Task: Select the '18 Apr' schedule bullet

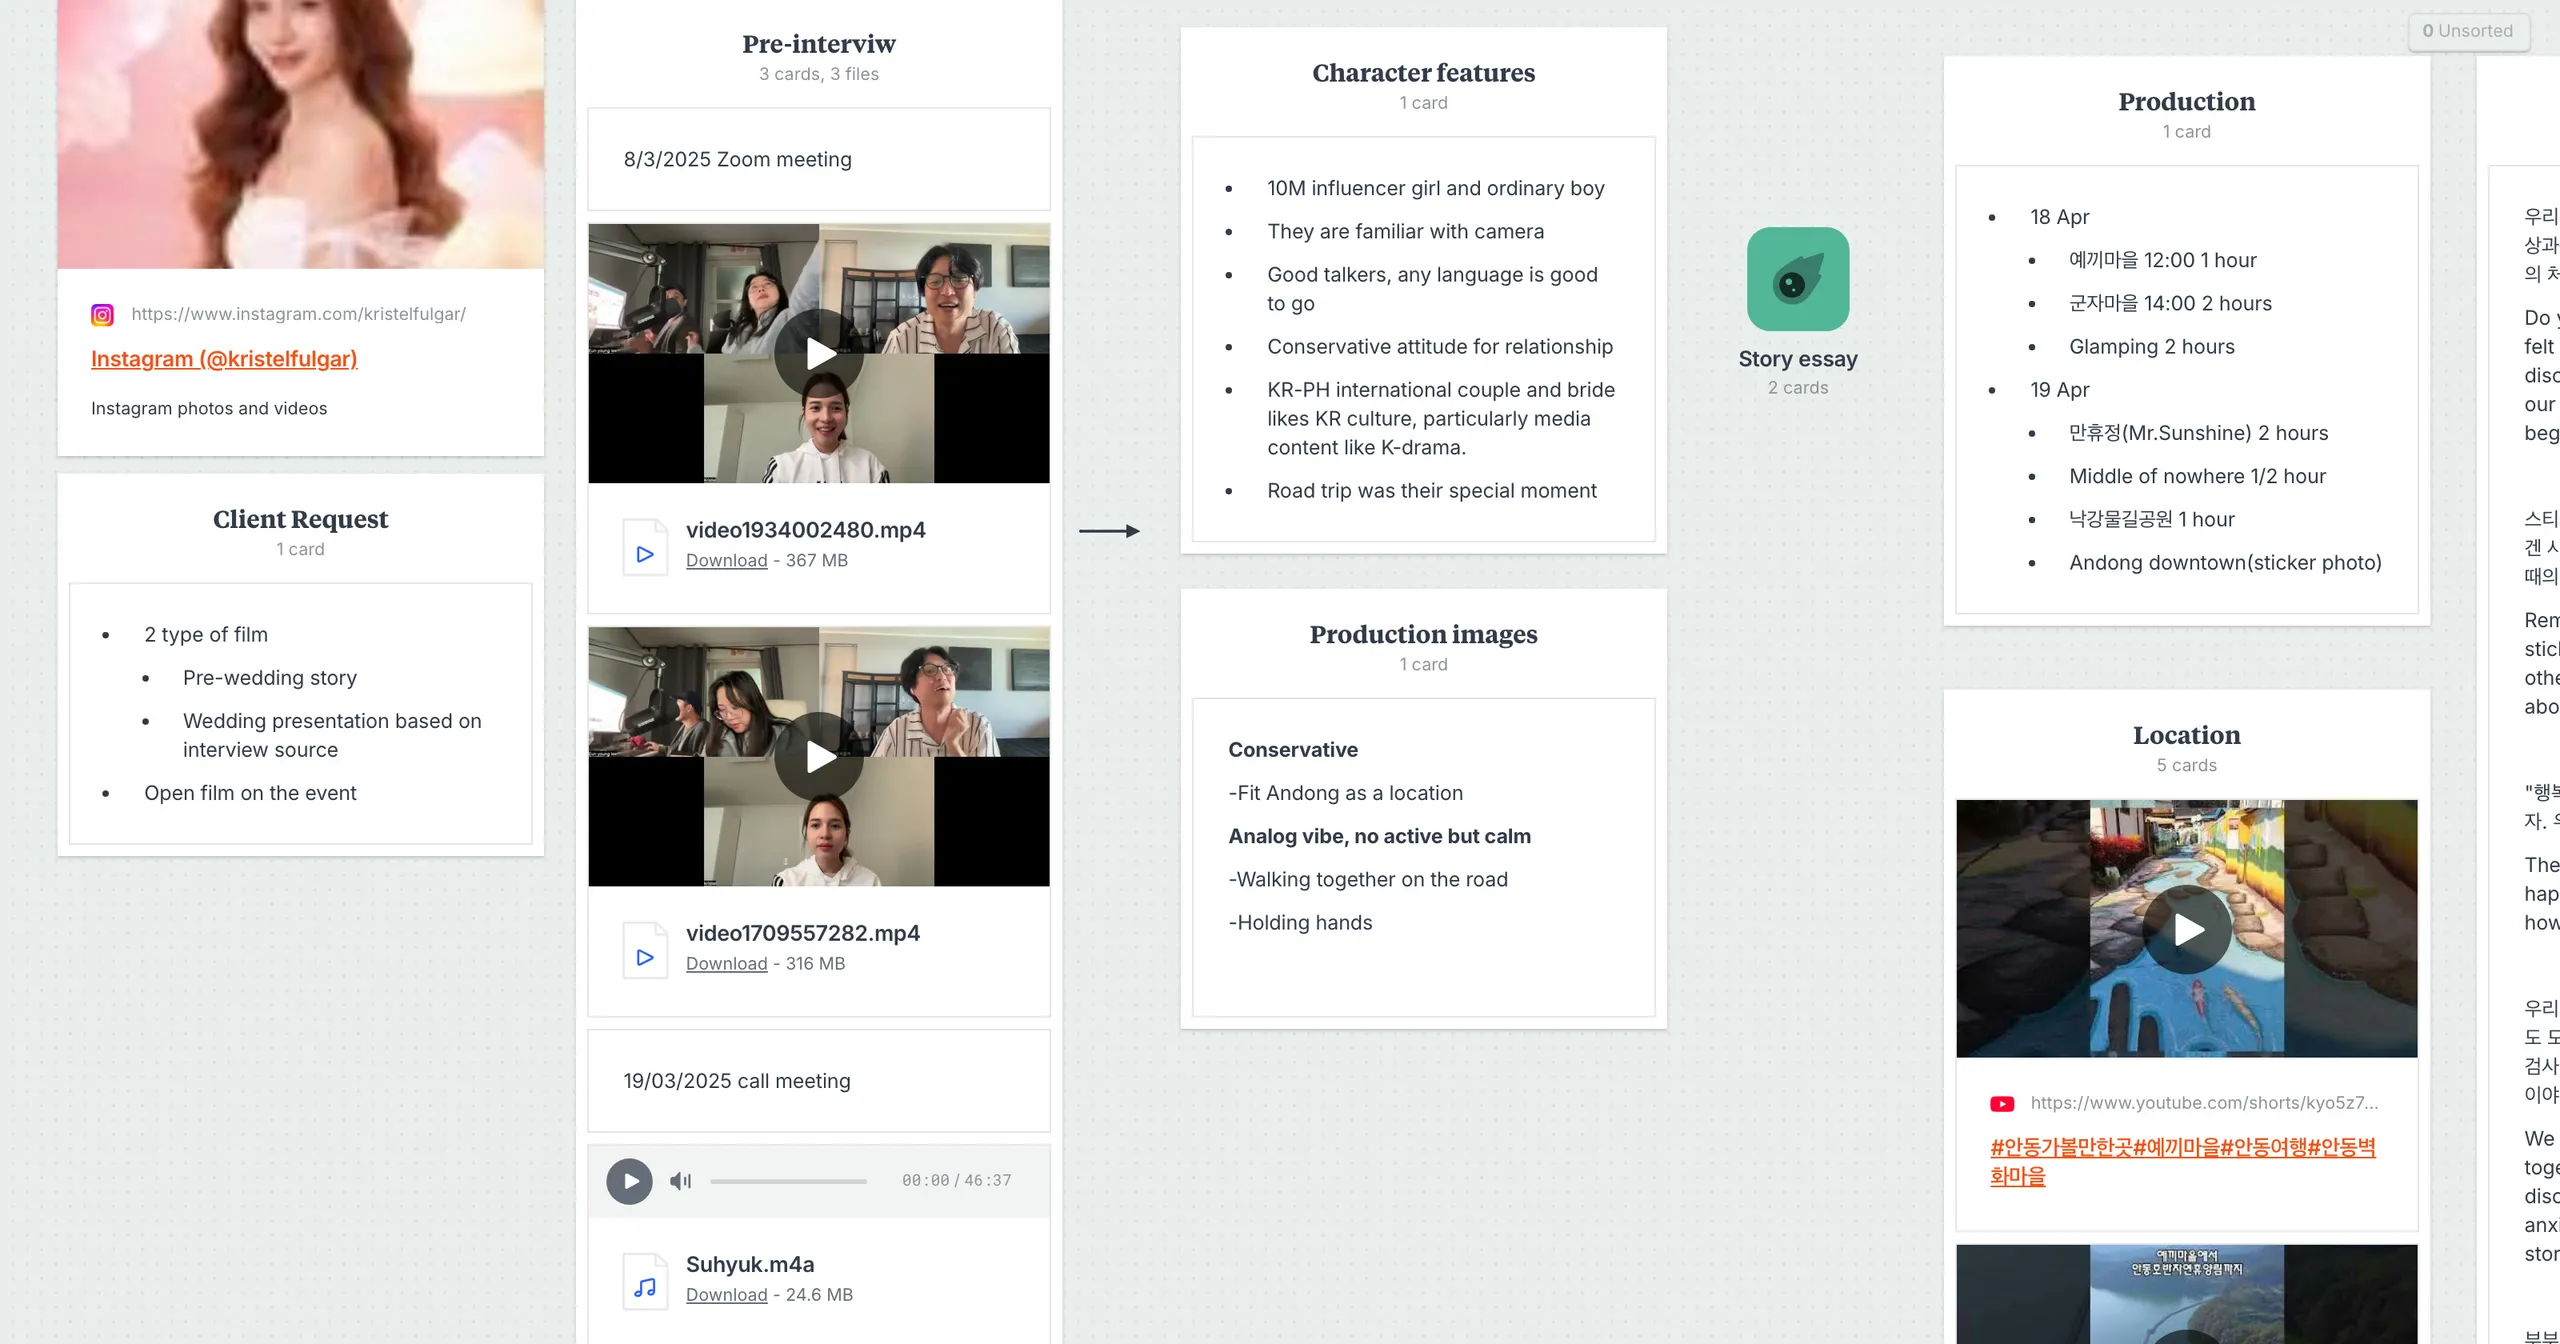Action: pyautogui.click(x=2059, y=217)
